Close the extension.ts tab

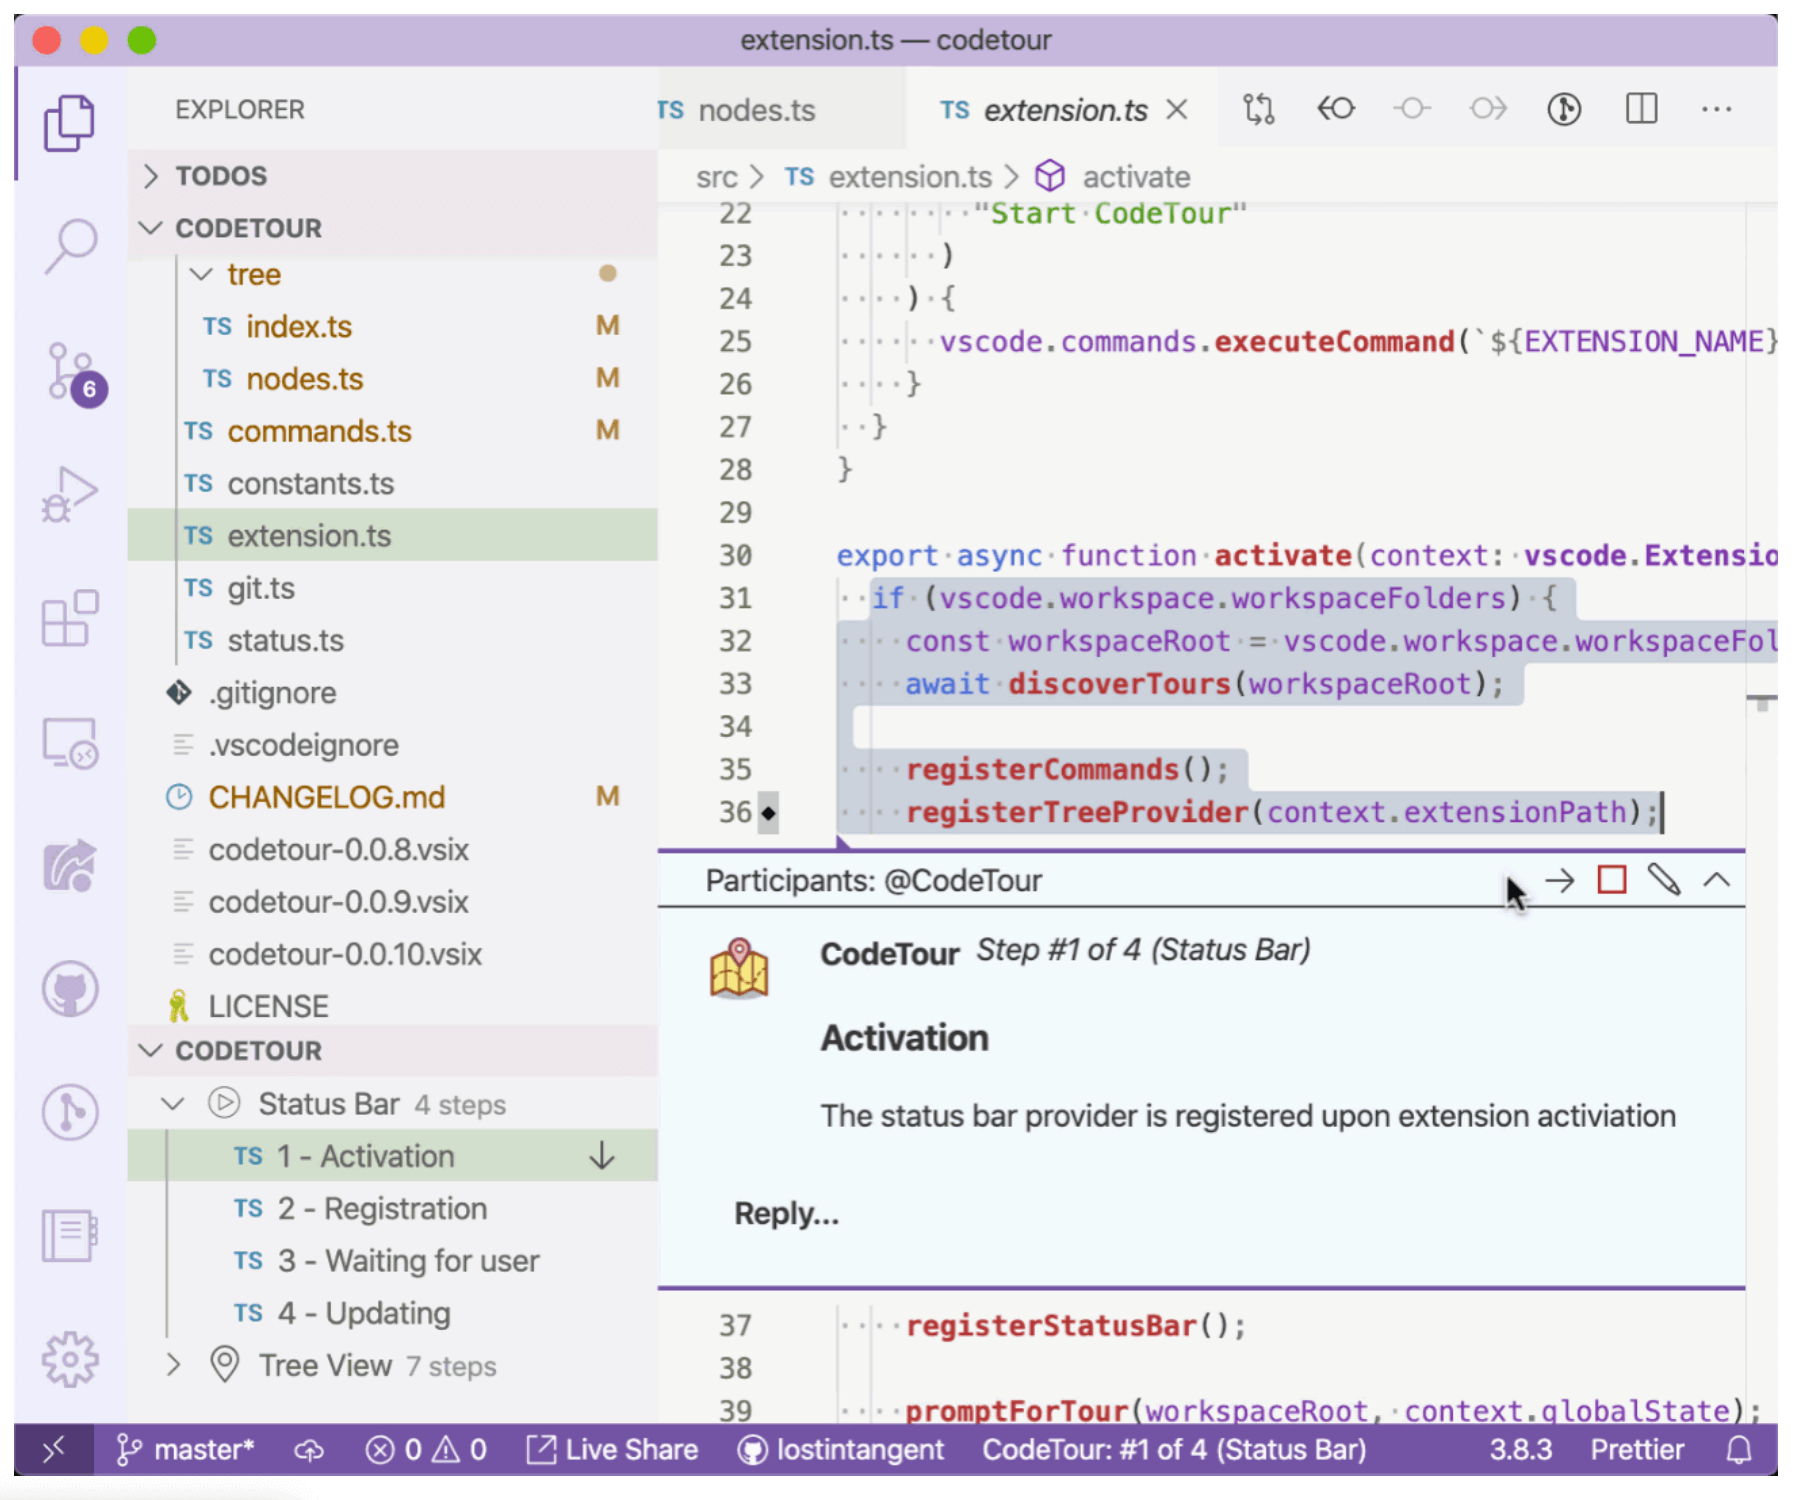coord(1177,109)
